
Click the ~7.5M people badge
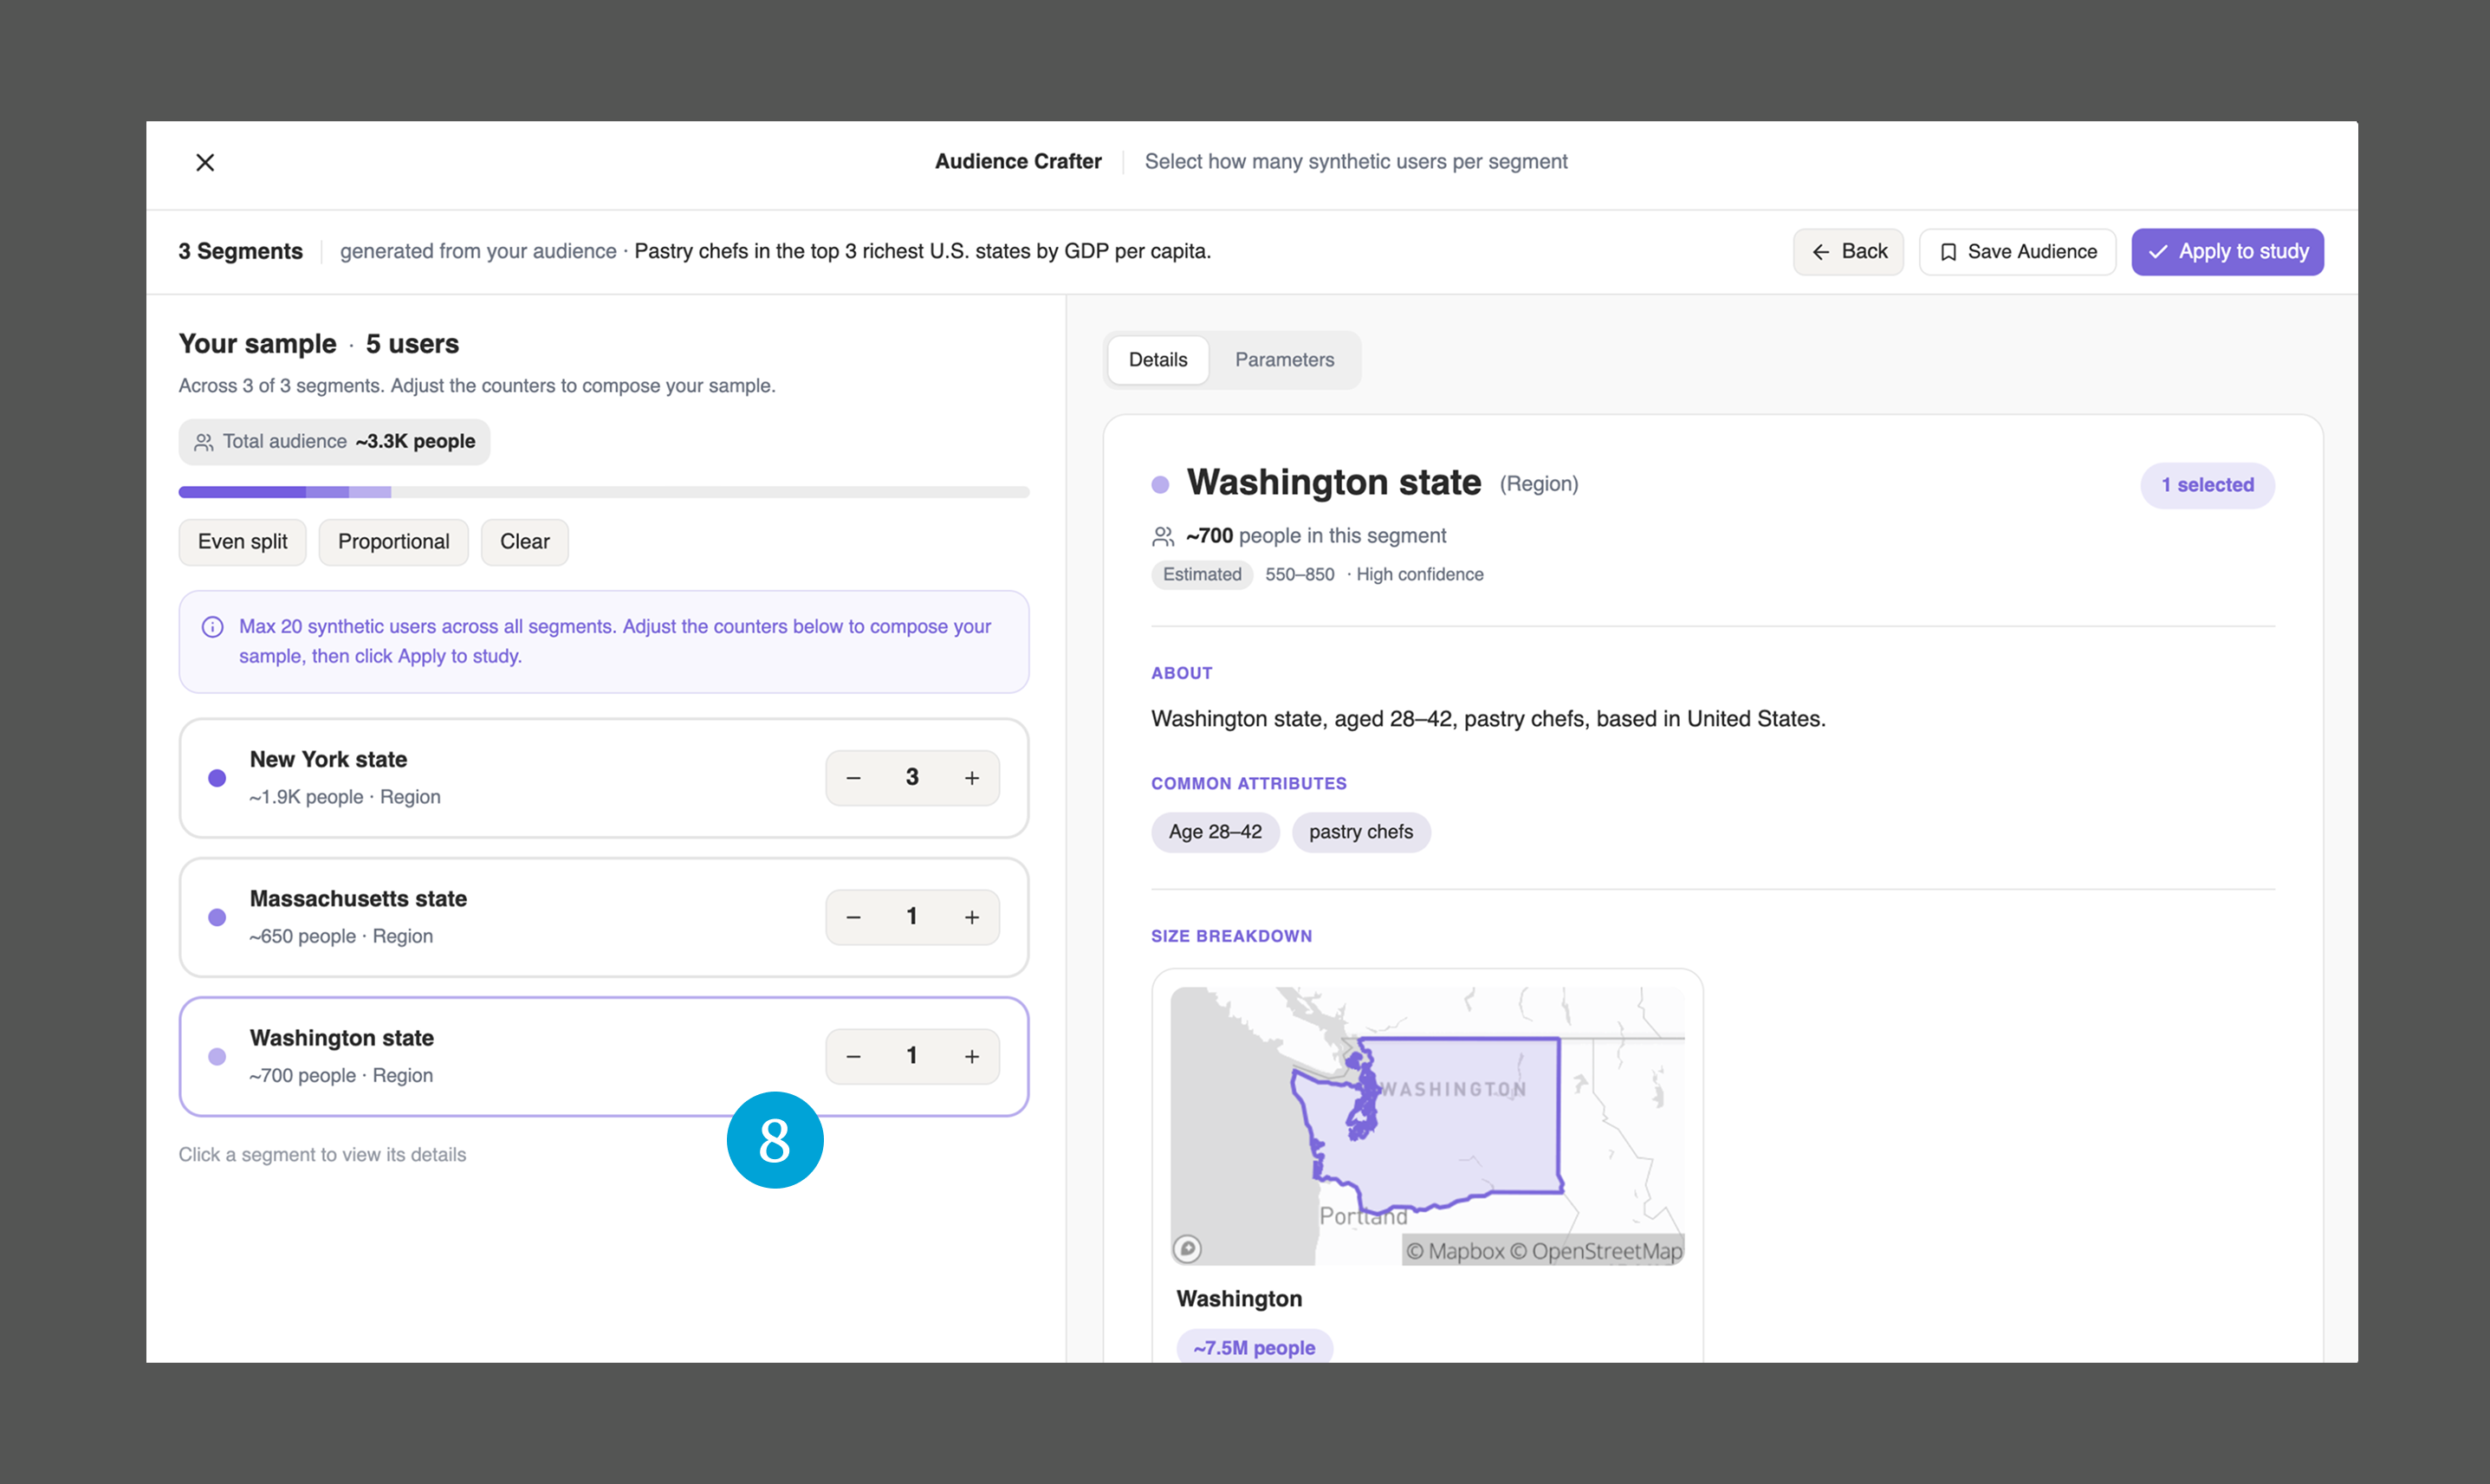point(1254,1347)
